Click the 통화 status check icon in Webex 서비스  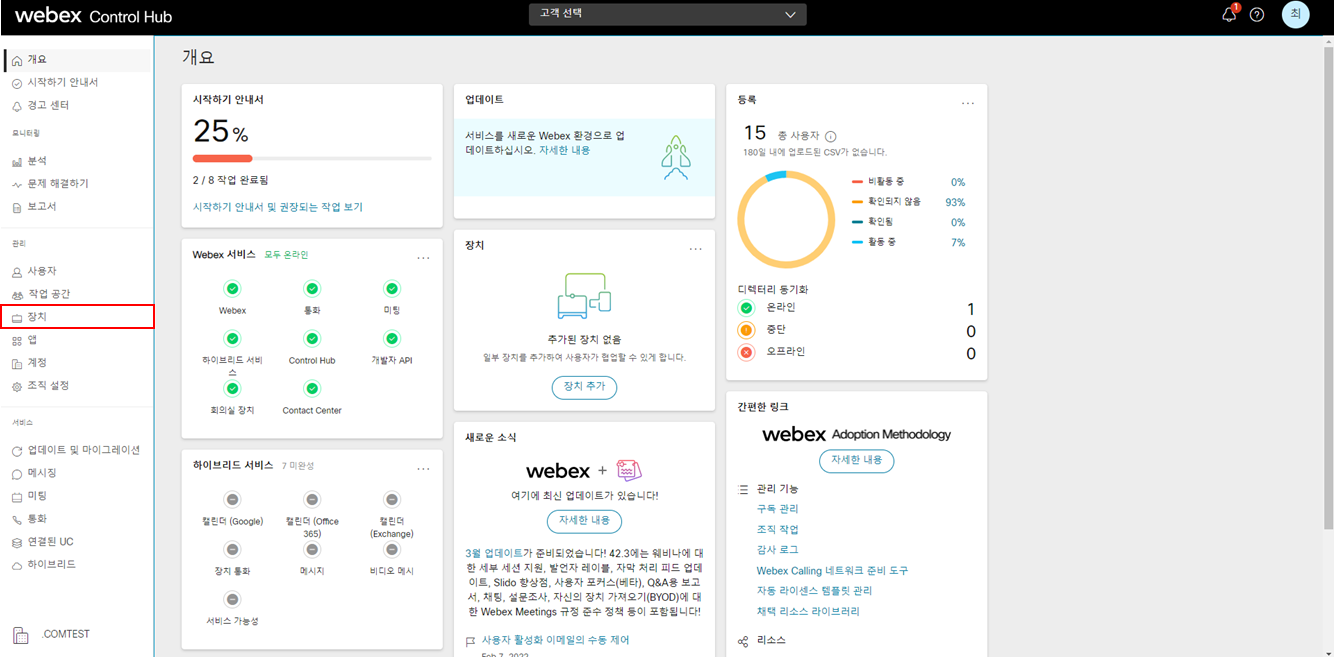pyautogui.click(x=312, y=289)
